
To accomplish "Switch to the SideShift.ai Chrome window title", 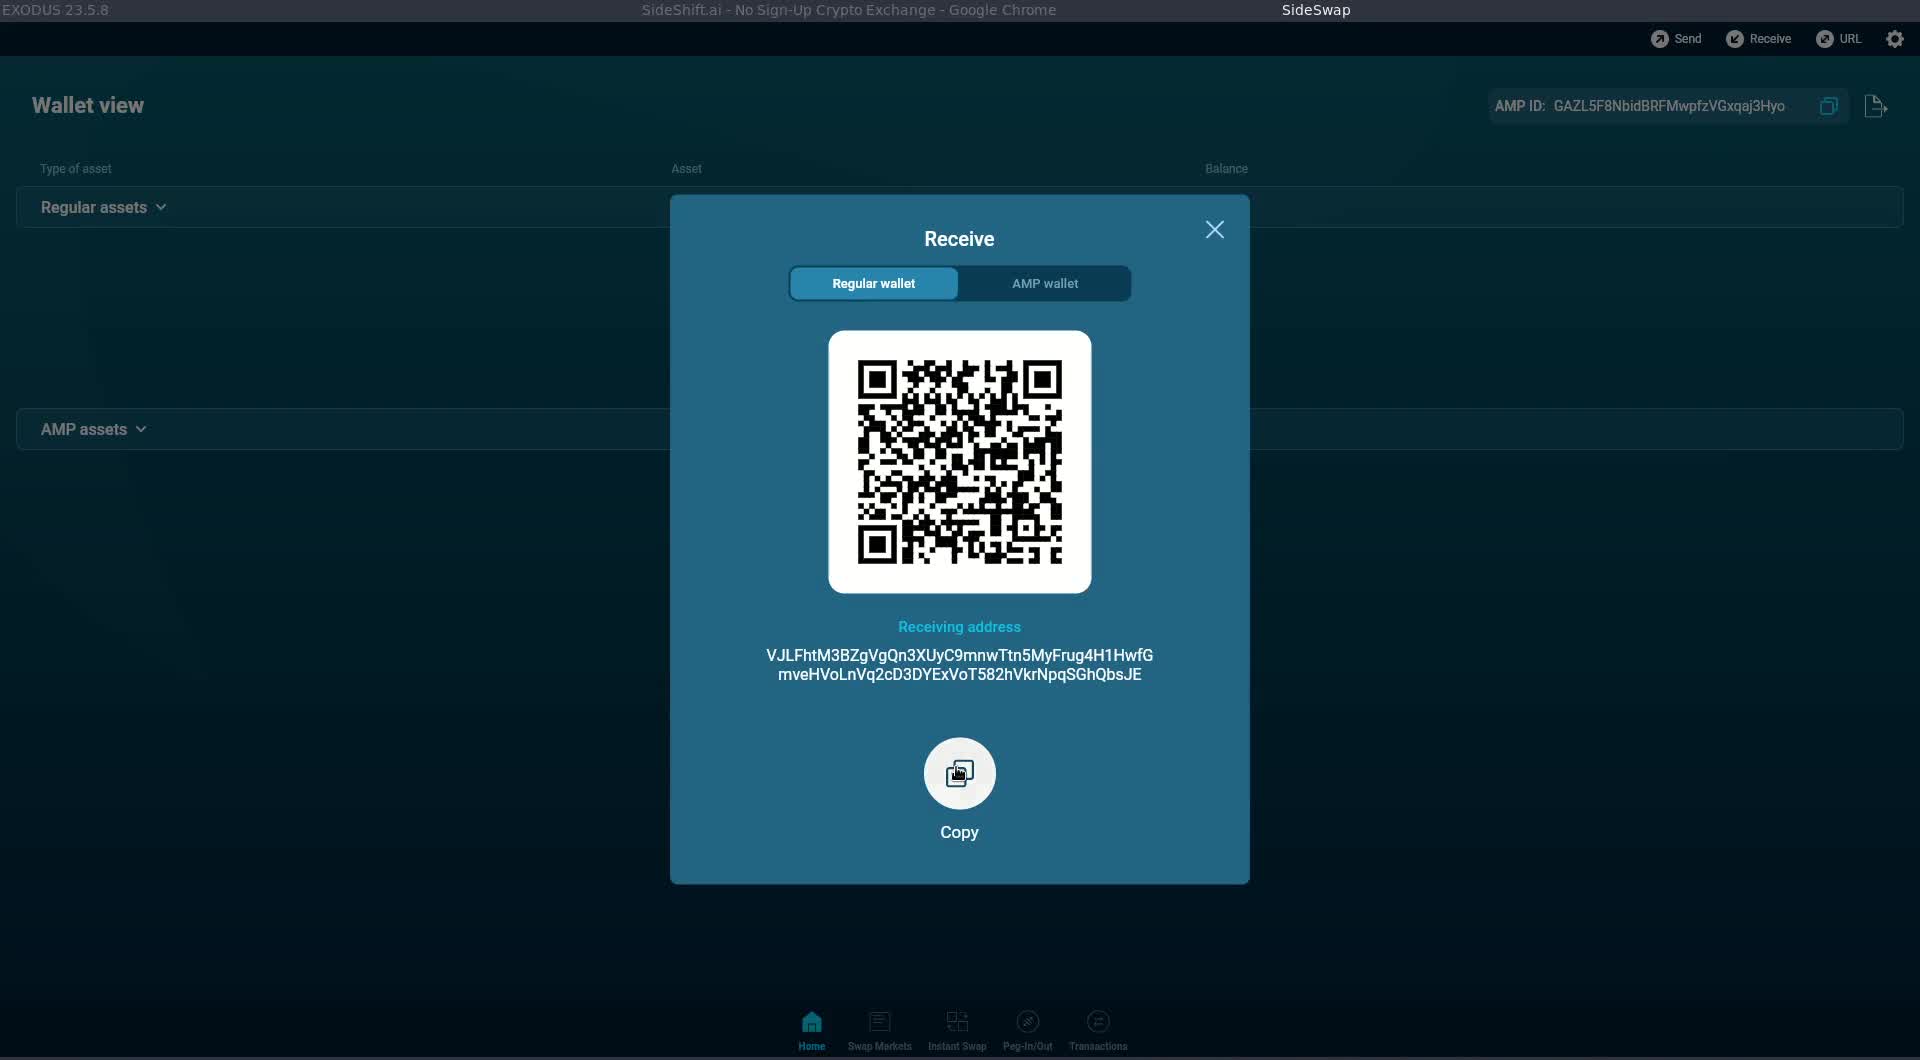I will click(x=848, y=10).
